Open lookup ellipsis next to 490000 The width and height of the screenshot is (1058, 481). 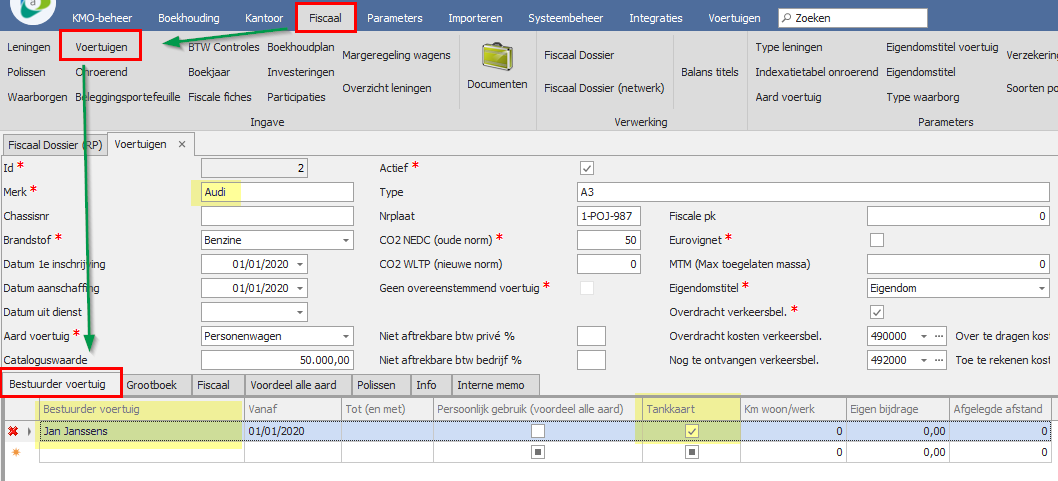coord(939,336)
